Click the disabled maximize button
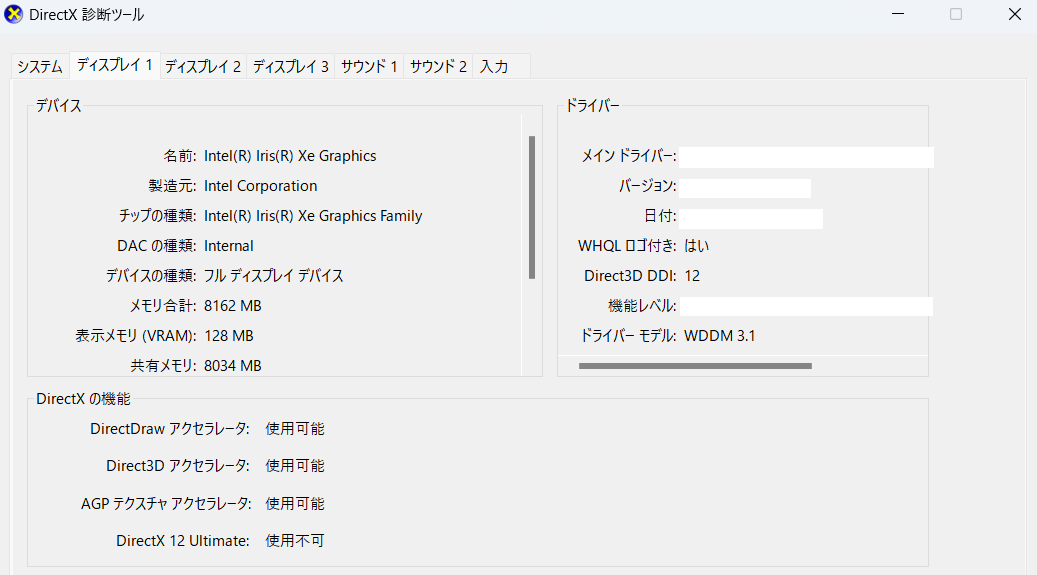Viewport: 1037px width, 575px height. (x=956, y=14)
